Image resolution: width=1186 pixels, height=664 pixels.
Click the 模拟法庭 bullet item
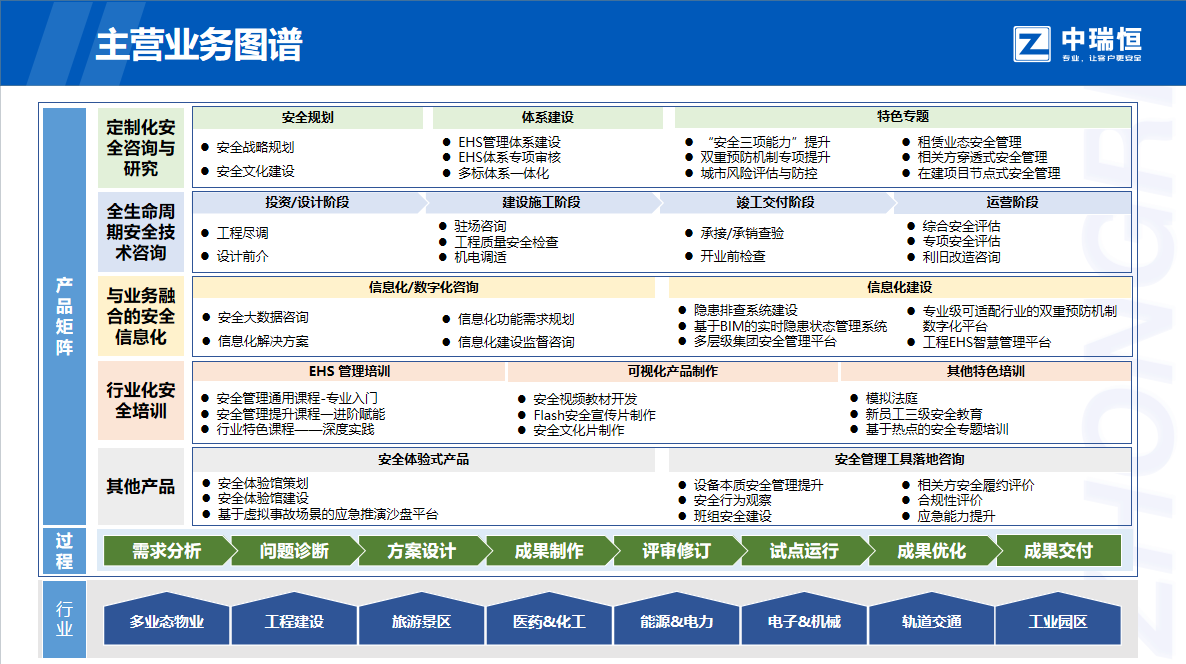(891, 398)
